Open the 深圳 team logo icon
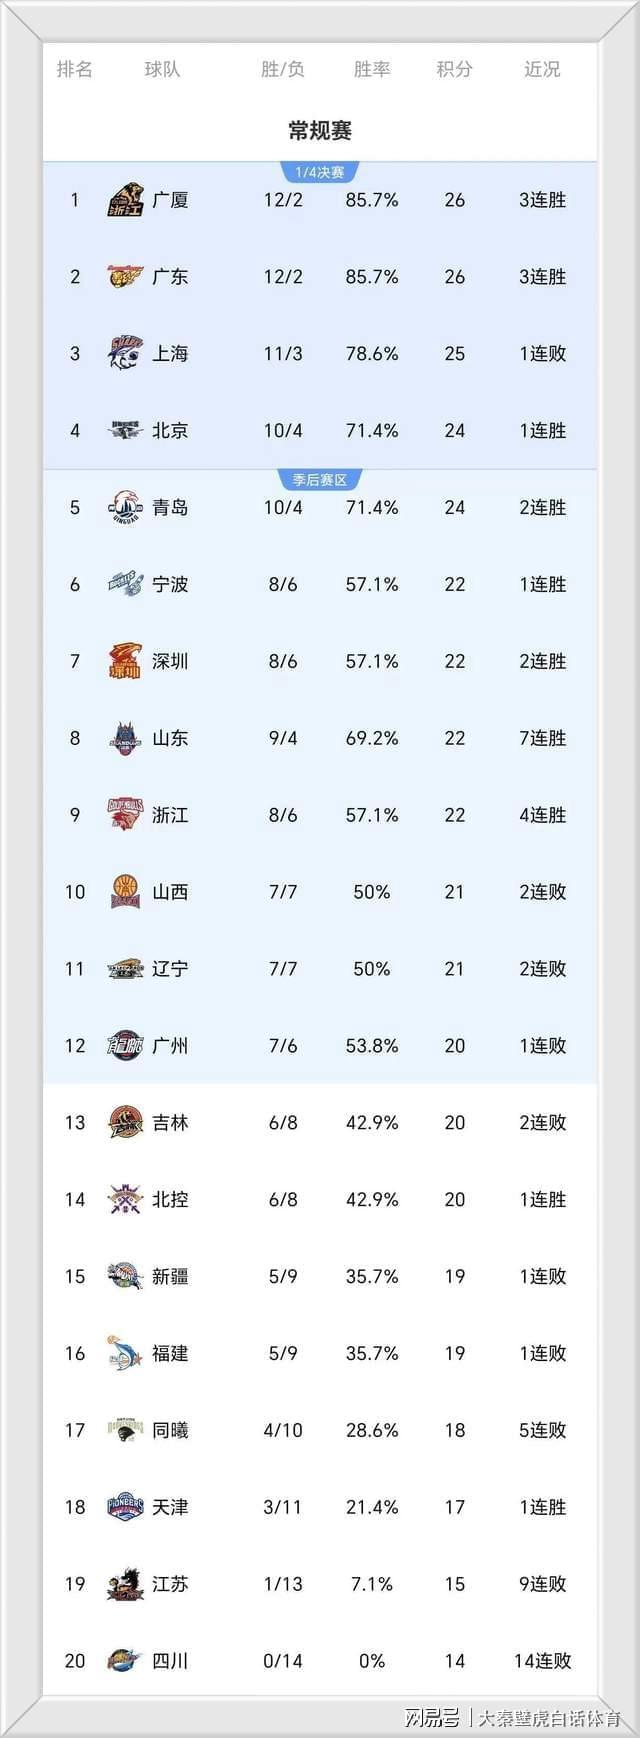Image resolution: width=640 pixels, height=1738 pixels. click(126, 662)
